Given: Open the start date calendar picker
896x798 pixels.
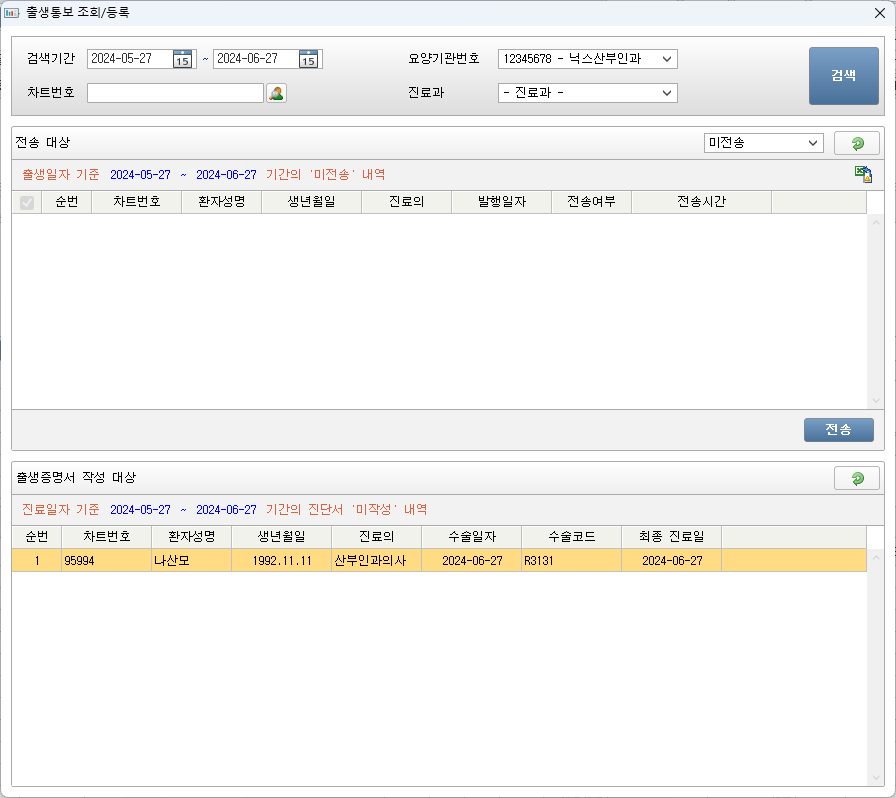Looking at the screenshot, I should tap(182, 59).
